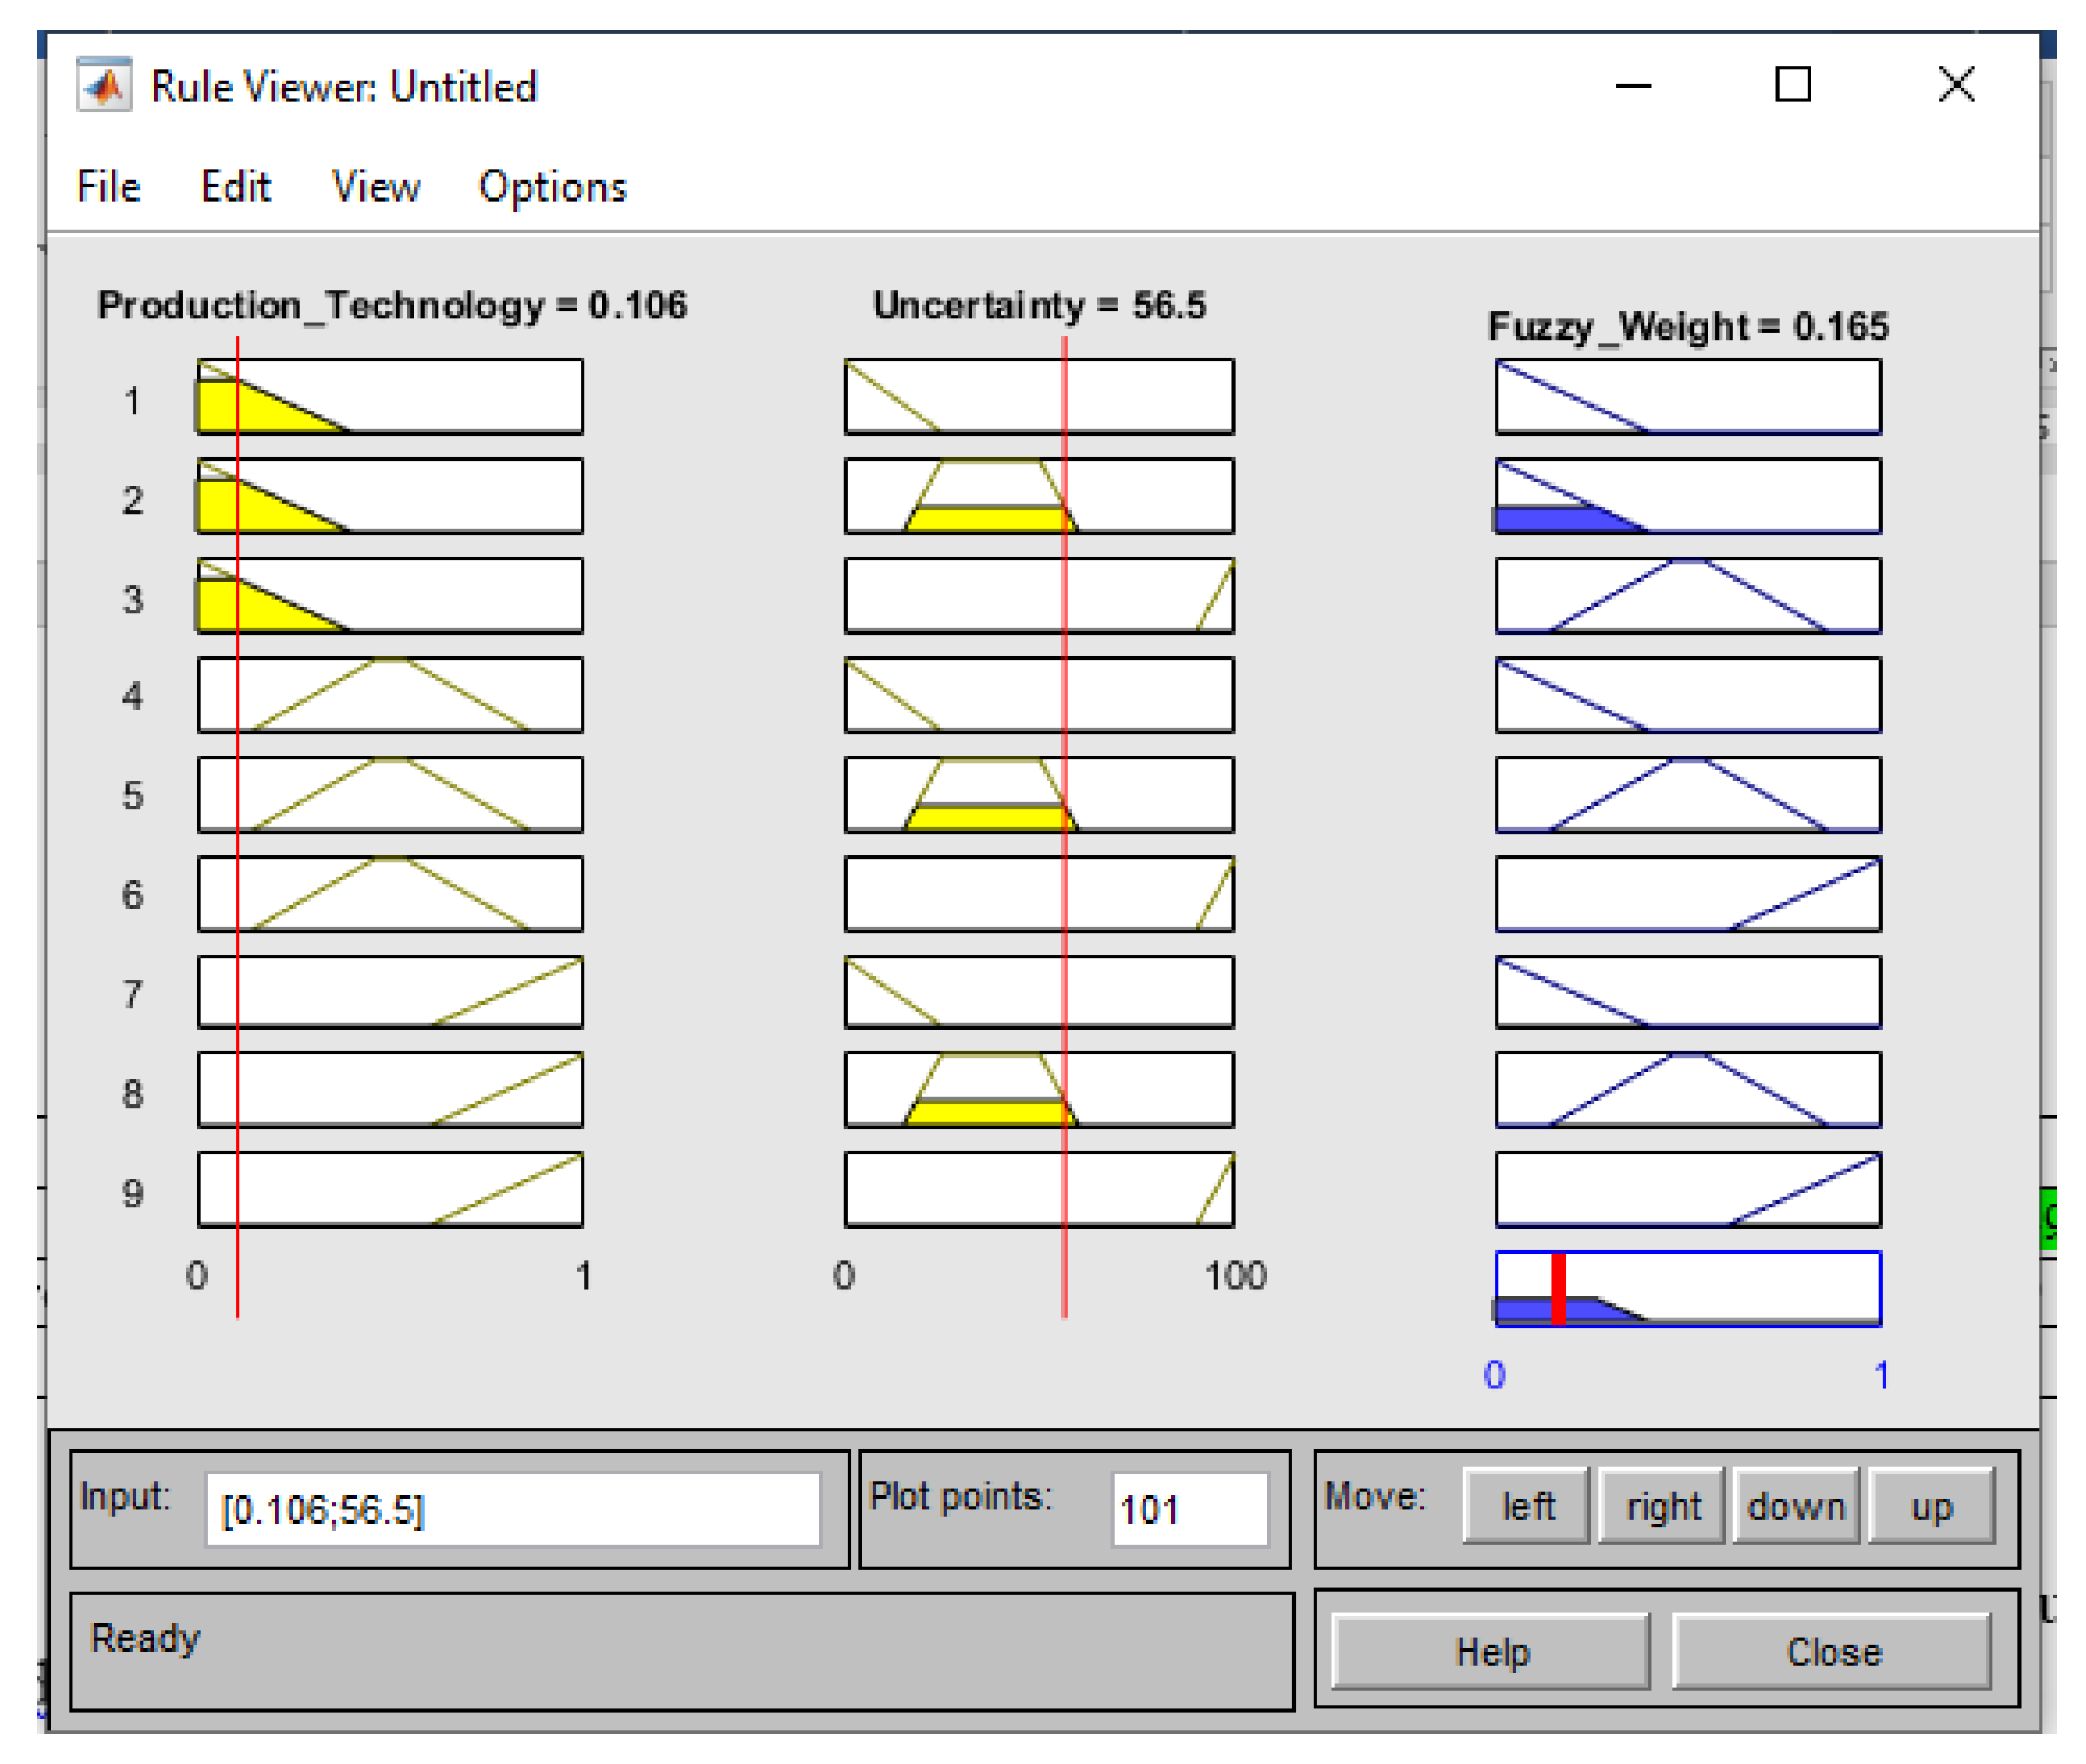Click the Input field with [0.106;56.5]
This screenshot has height=1764, width=2086.
click(x=512, y=1509)
